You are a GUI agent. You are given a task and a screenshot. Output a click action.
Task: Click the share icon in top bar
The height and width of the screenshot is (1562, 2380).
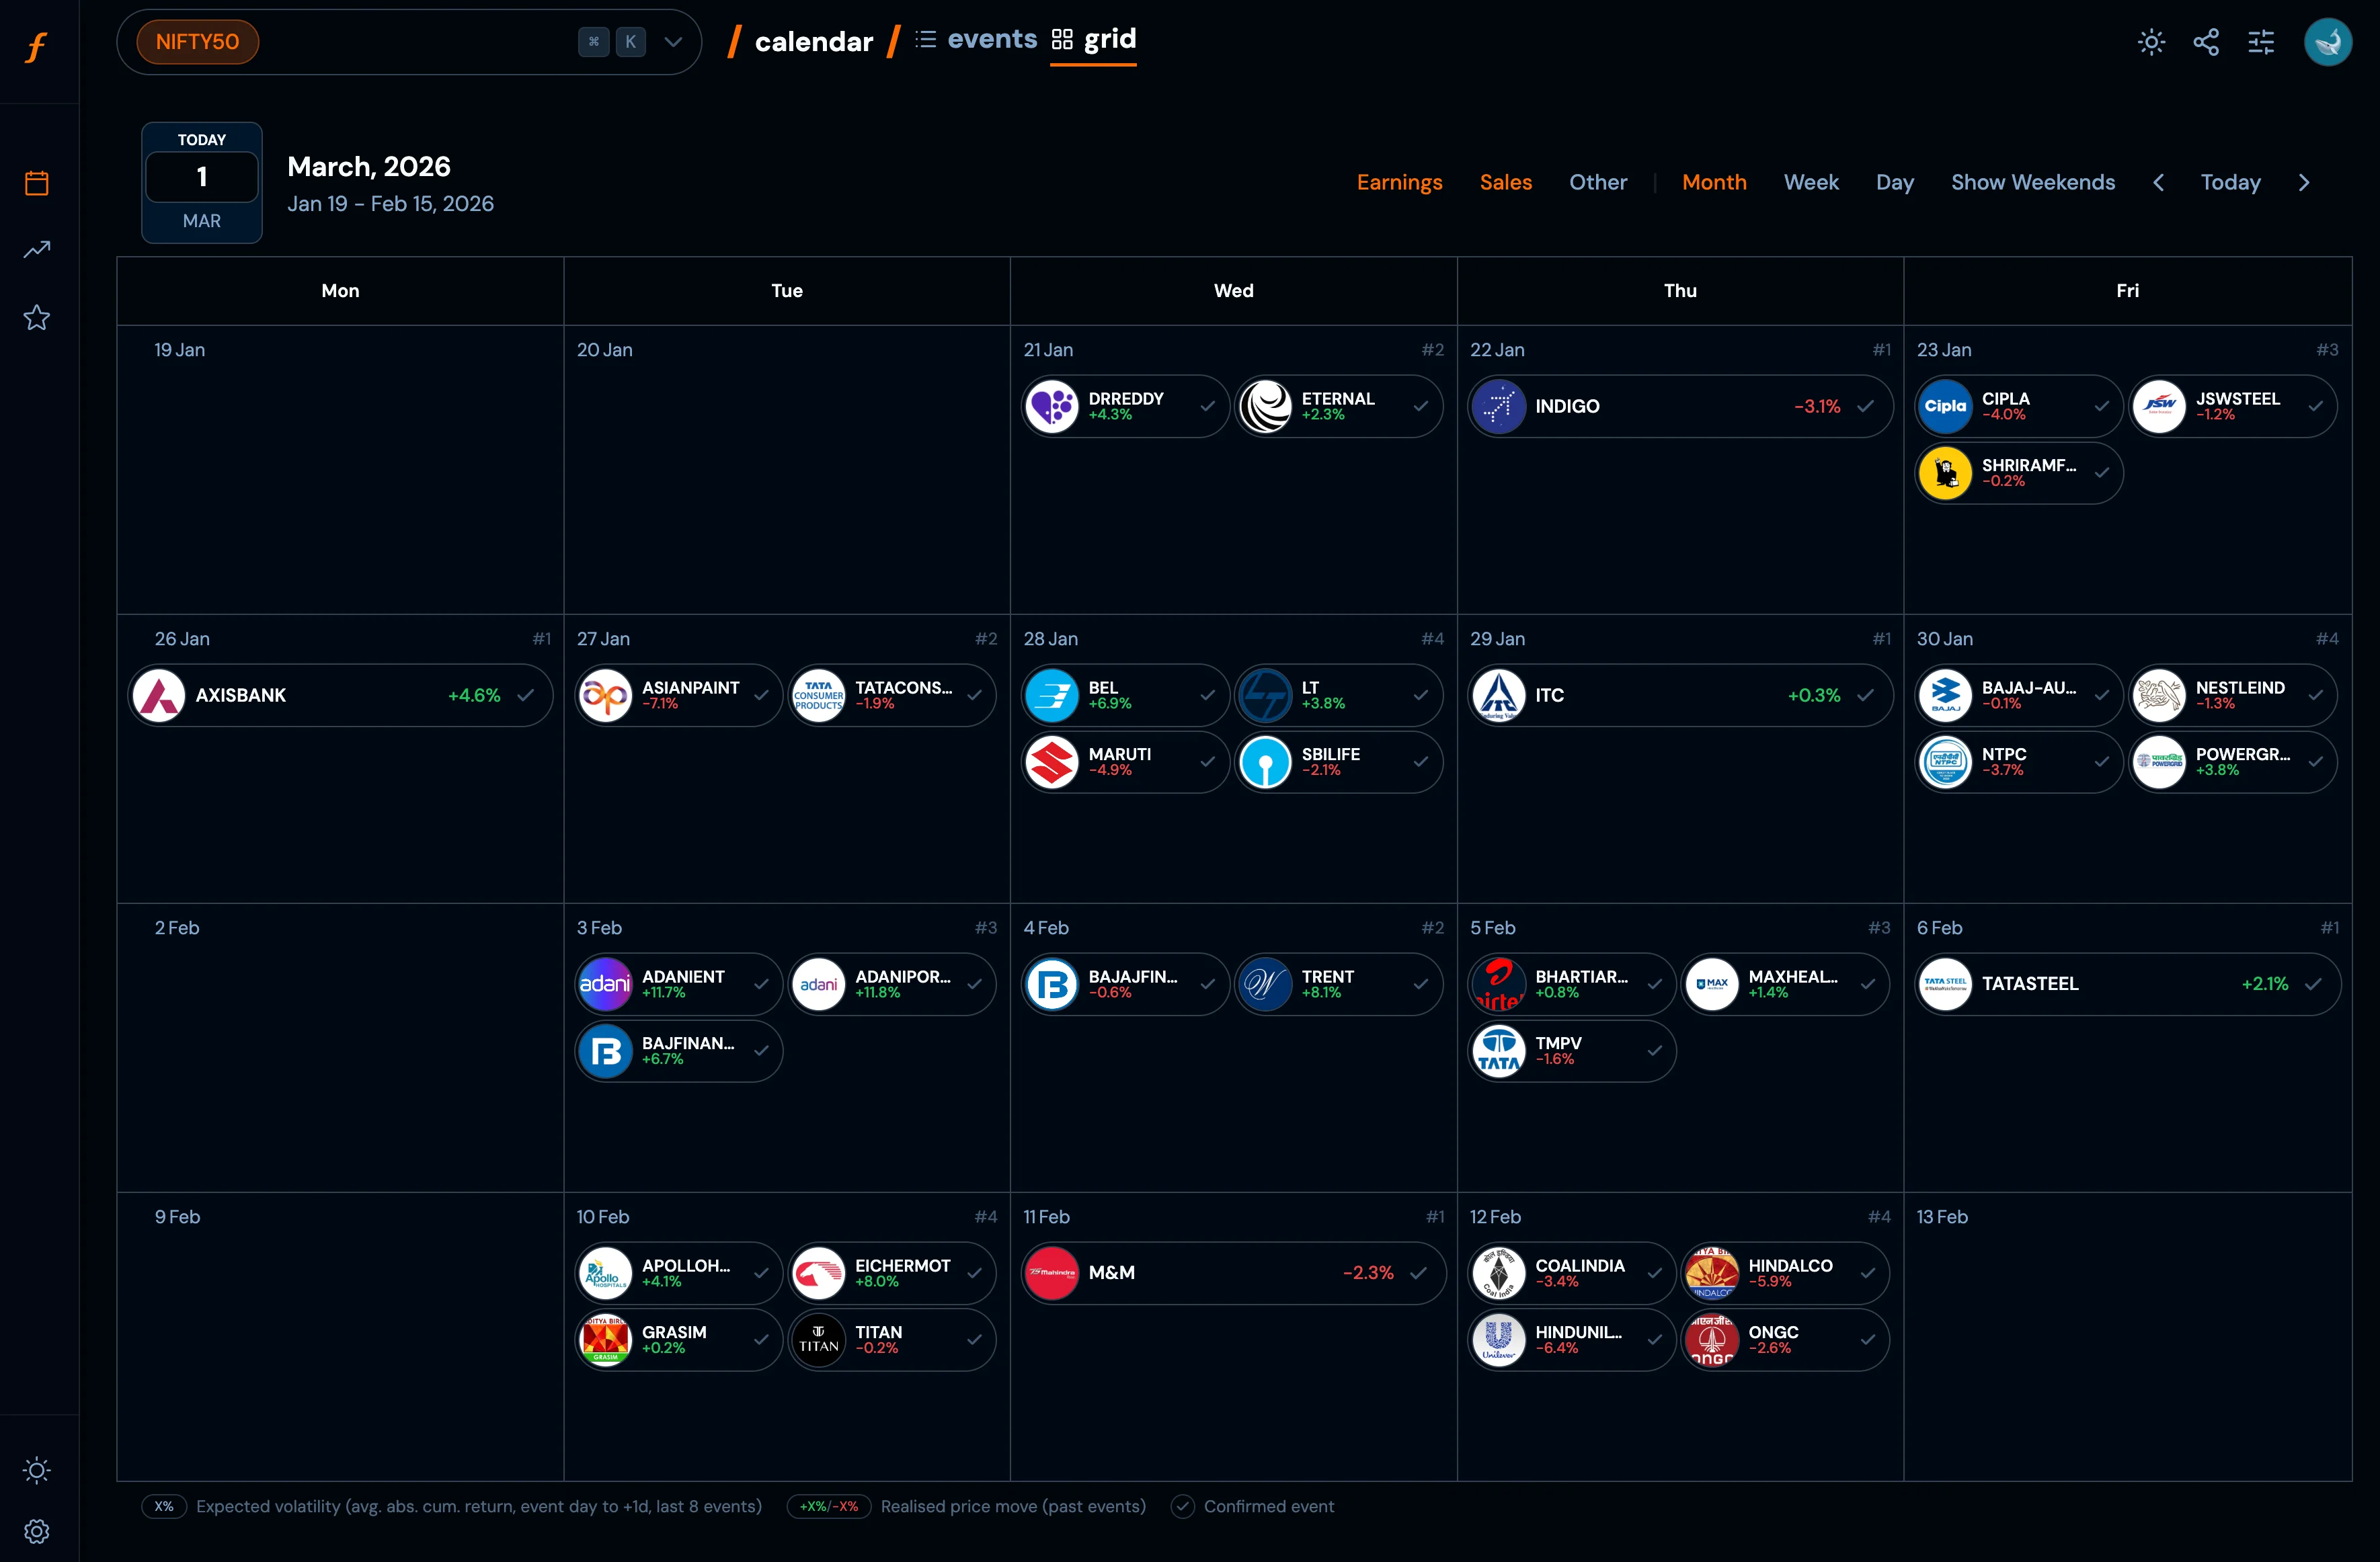coord(2206,42)
